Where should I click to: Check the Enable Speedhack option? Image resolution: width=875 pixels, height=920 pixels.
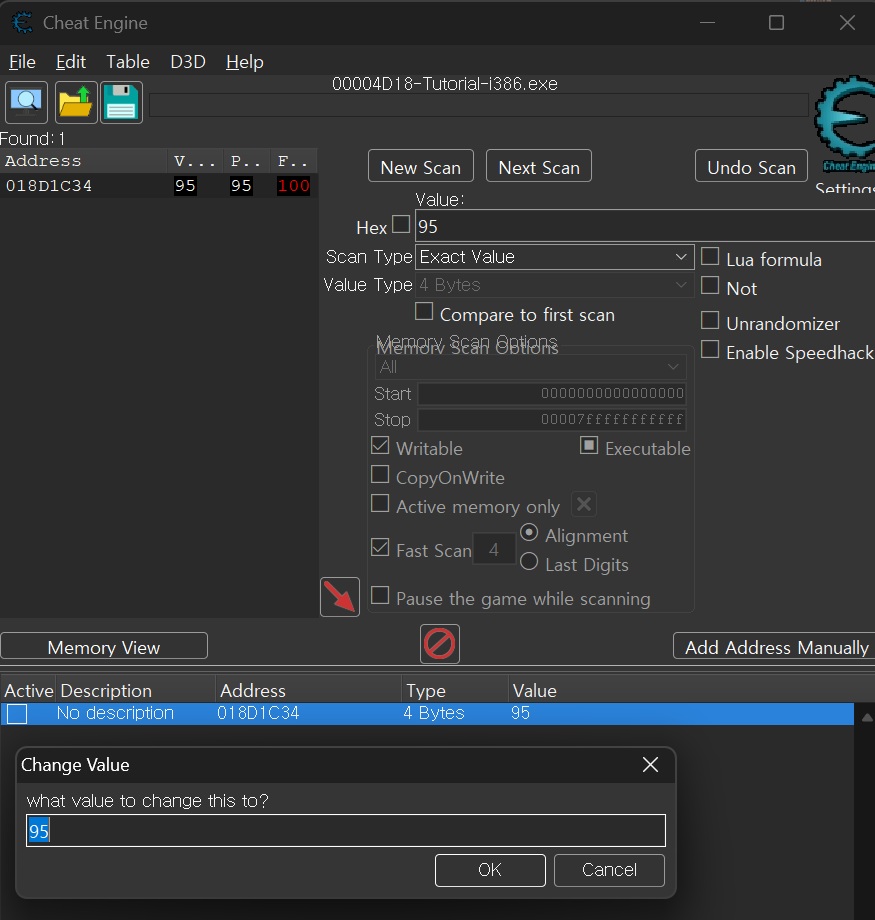(x=710, y=350)
